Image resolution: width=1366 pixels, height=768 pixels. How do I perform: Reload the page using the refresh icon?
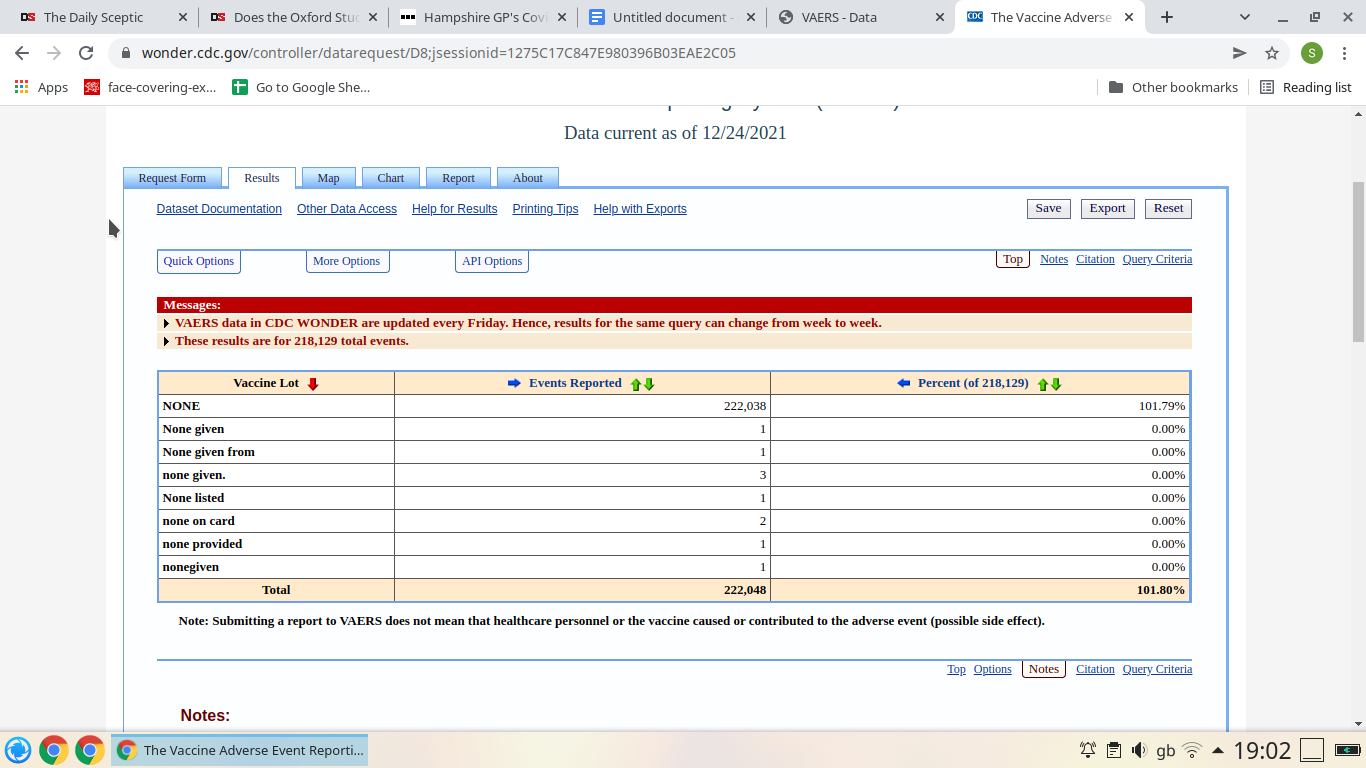click(x=86, y=53)
